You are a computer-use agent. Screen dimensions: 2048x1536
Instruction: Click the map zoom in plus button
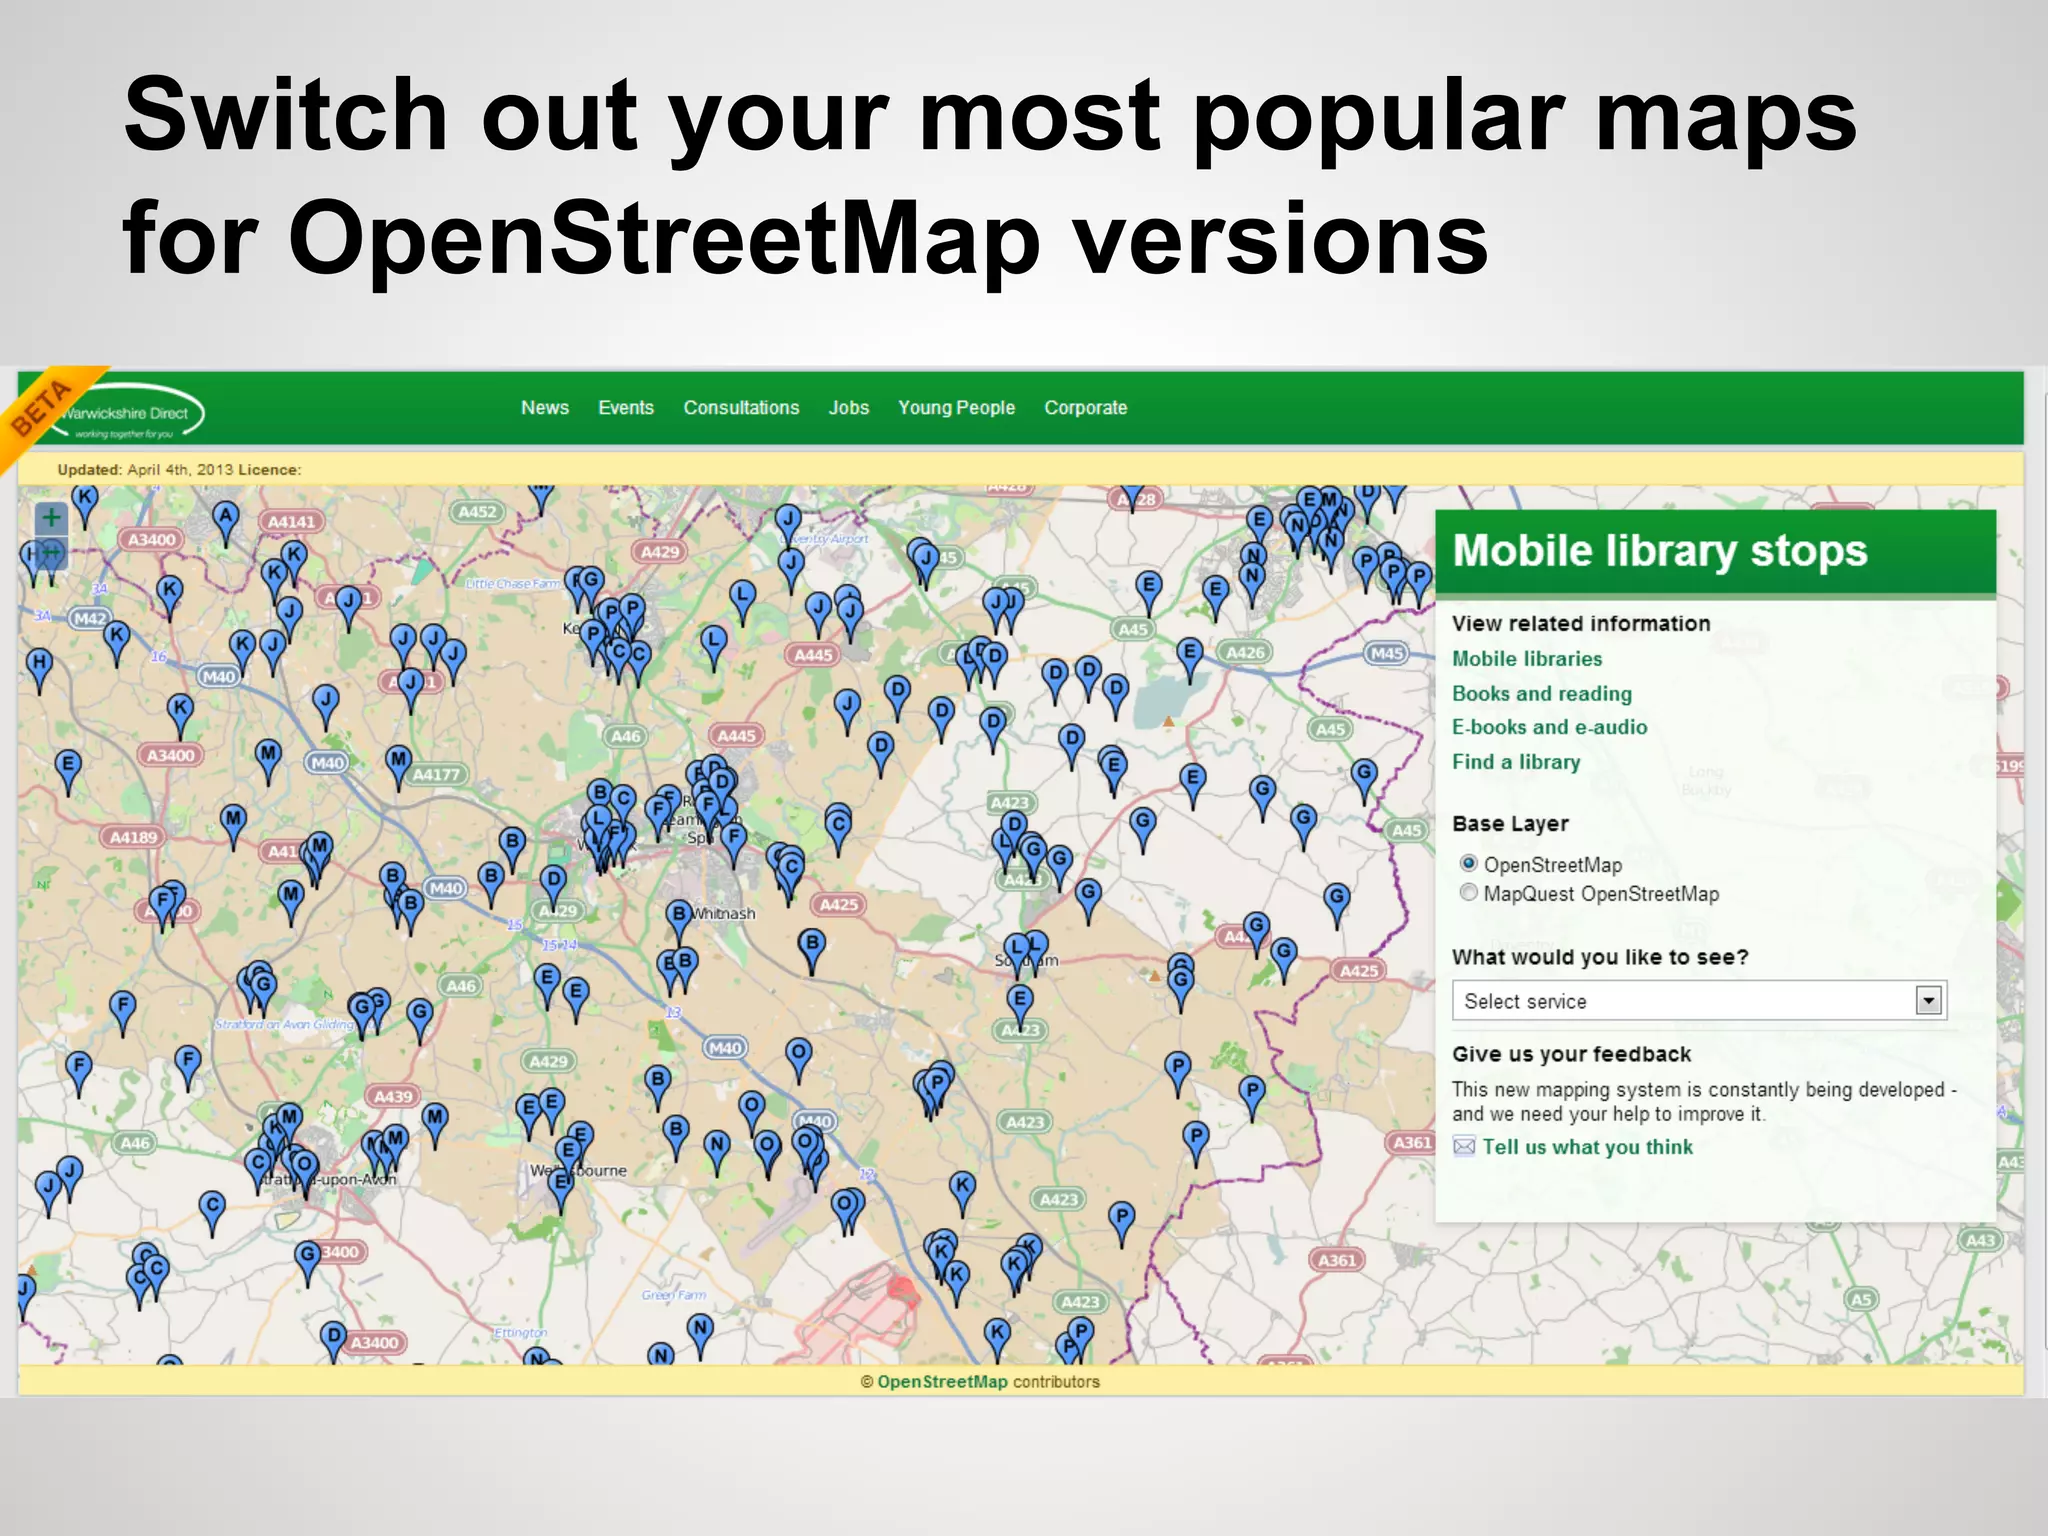click(x=51, y=518)
